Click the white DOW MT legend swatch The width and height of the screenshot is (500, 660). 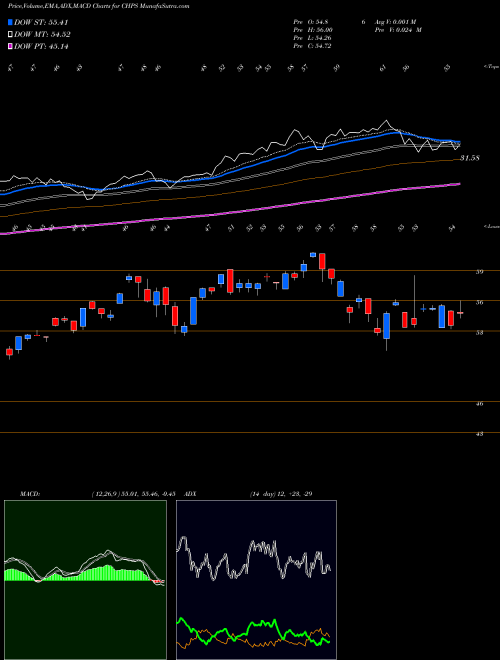[11, 35]
